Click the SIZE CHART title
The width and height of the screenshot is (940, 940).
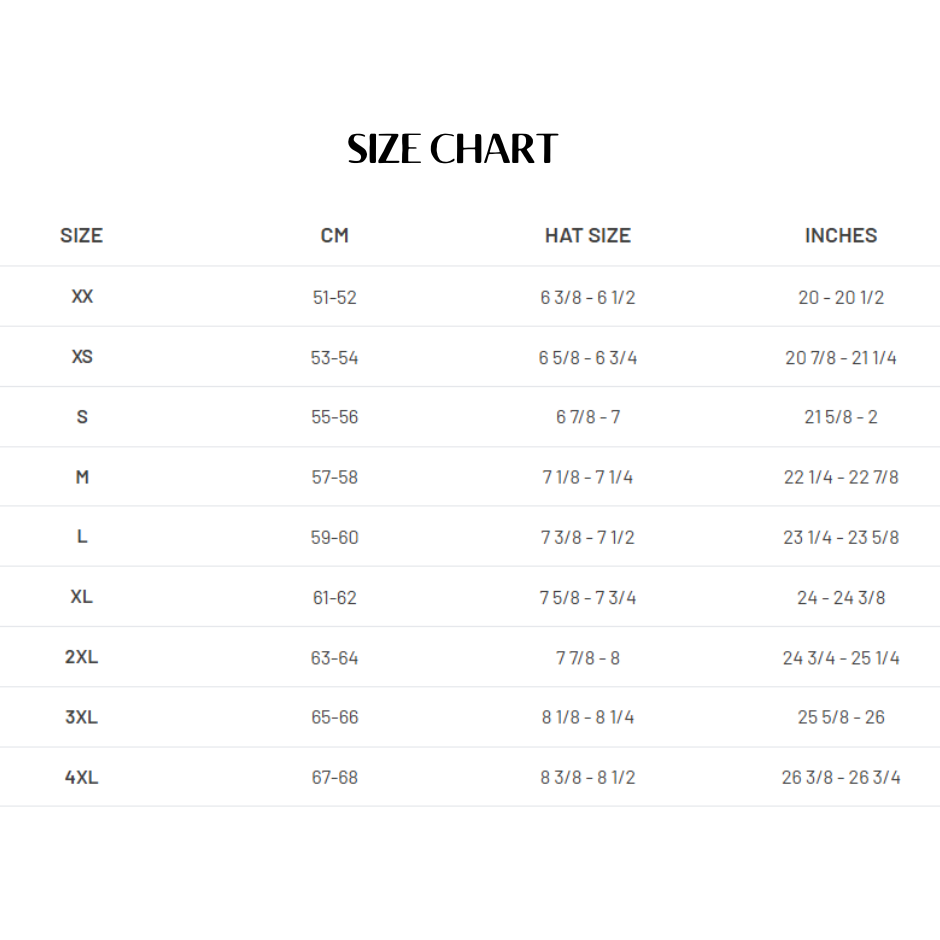(x=452, y=150)
